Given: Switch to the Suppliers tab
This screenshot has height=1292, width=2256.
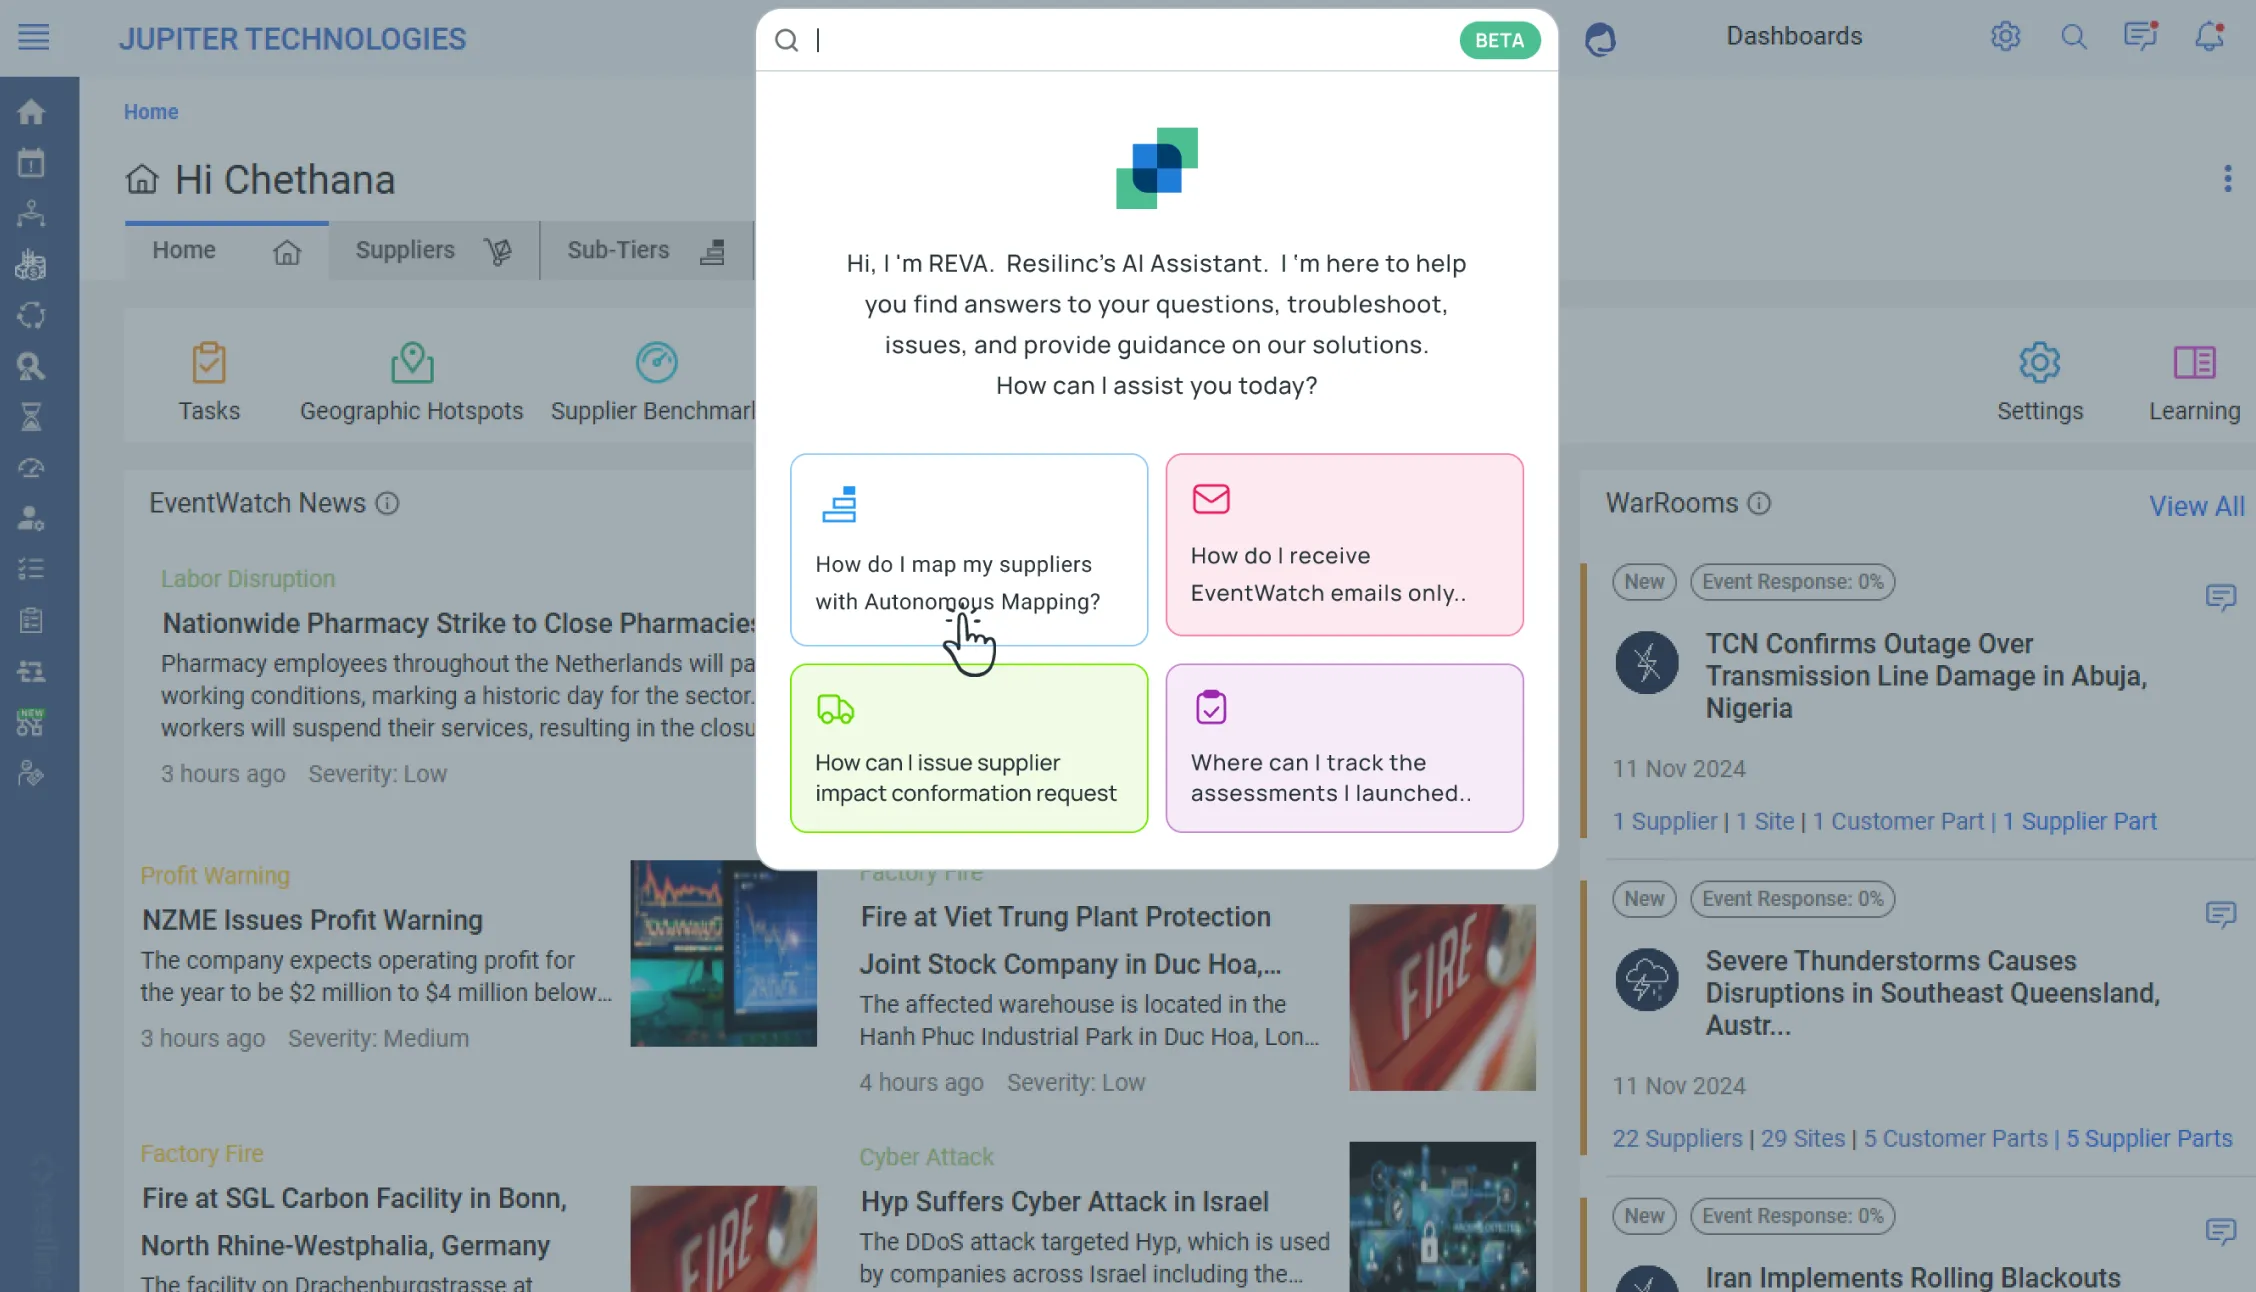Looking at the screenshot, I should [404, 250].
